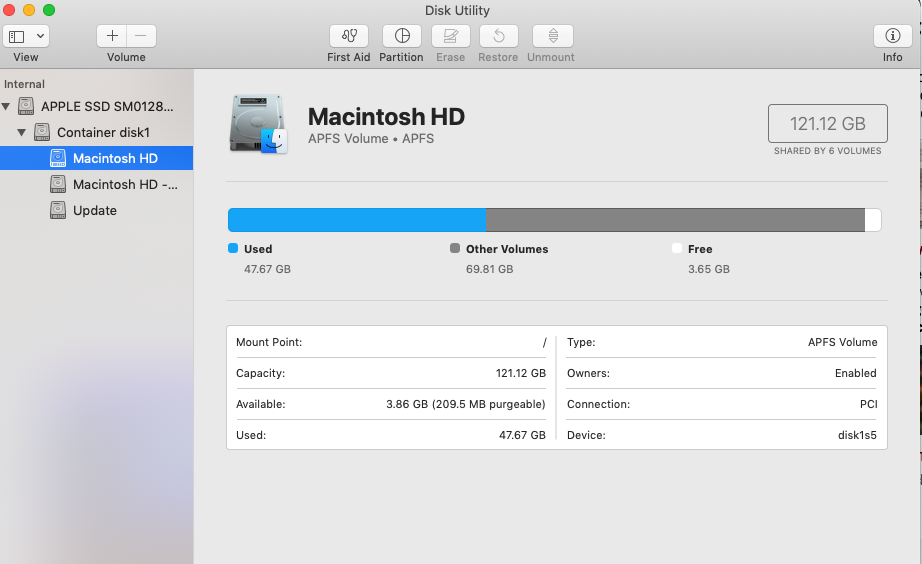The height and width of the screenshot is (564, 922).
Task: Add a volume with the plus button
Action: 112,36
